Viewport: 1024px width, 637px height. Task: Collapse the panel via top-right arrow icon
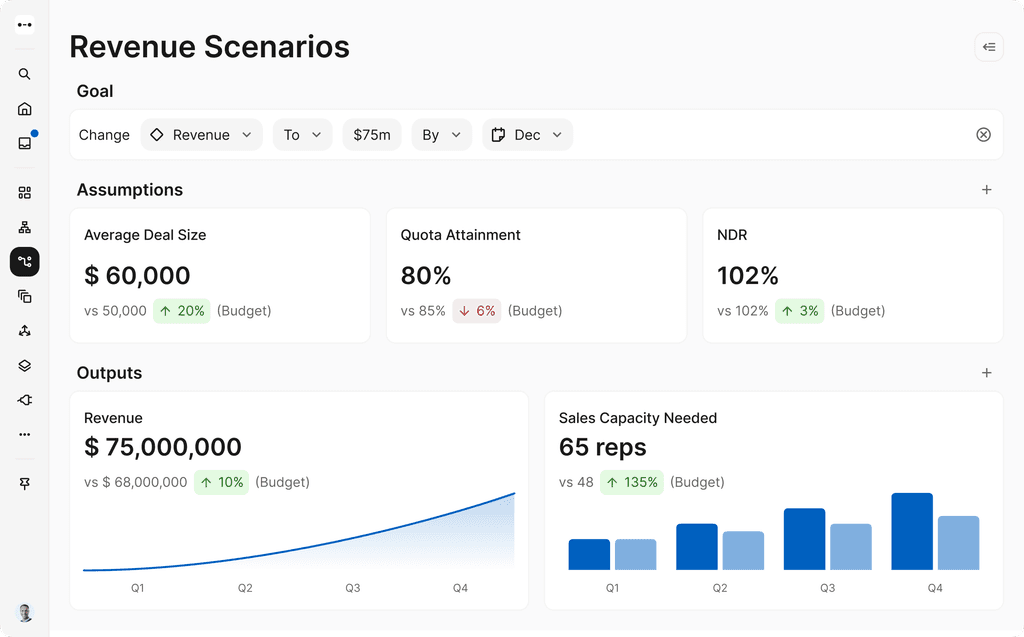[988, 47]
